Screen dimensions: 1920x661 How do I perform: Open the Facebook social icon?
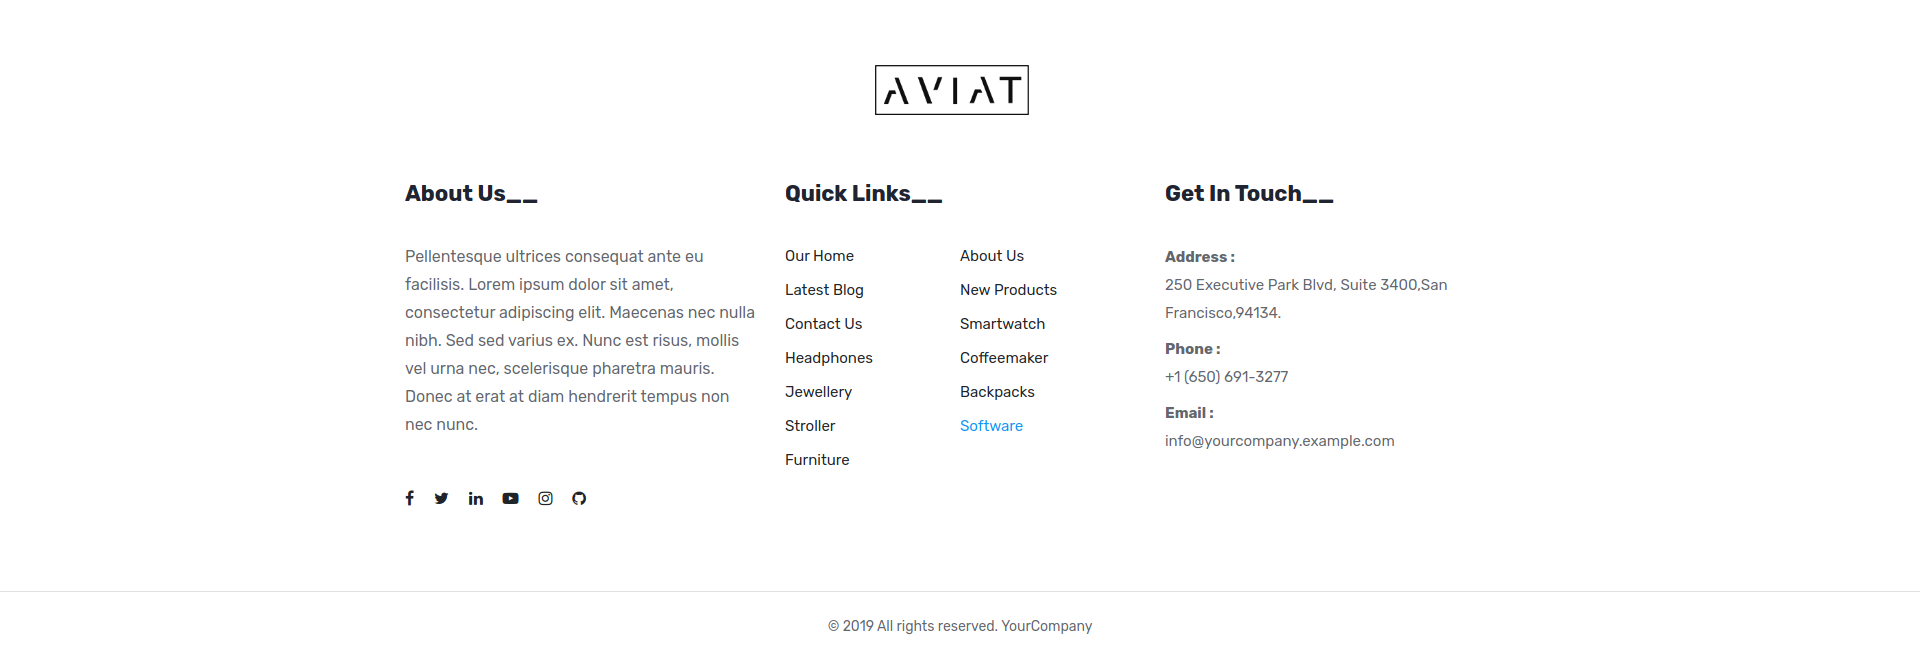(x=410, y=498)
